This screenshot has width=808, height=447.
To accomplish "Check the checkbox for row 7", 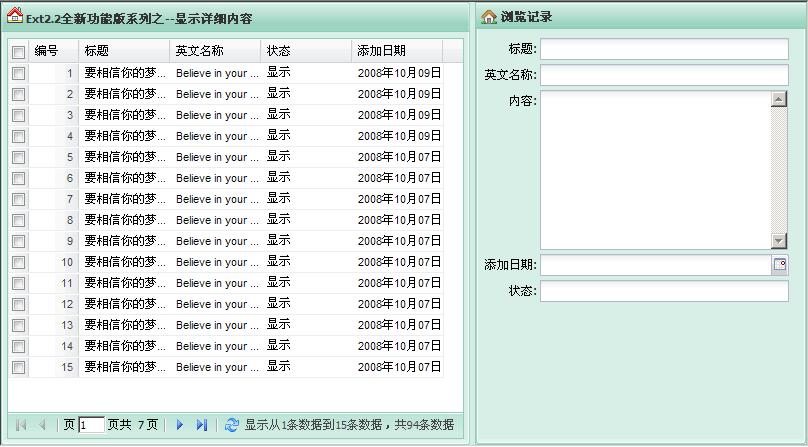I will 19,199.
